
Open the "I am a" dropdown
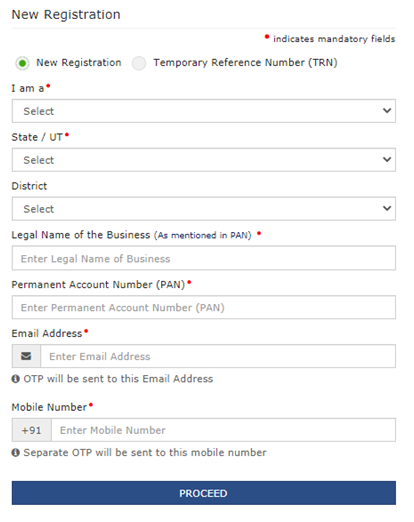(x=204, y=111)
